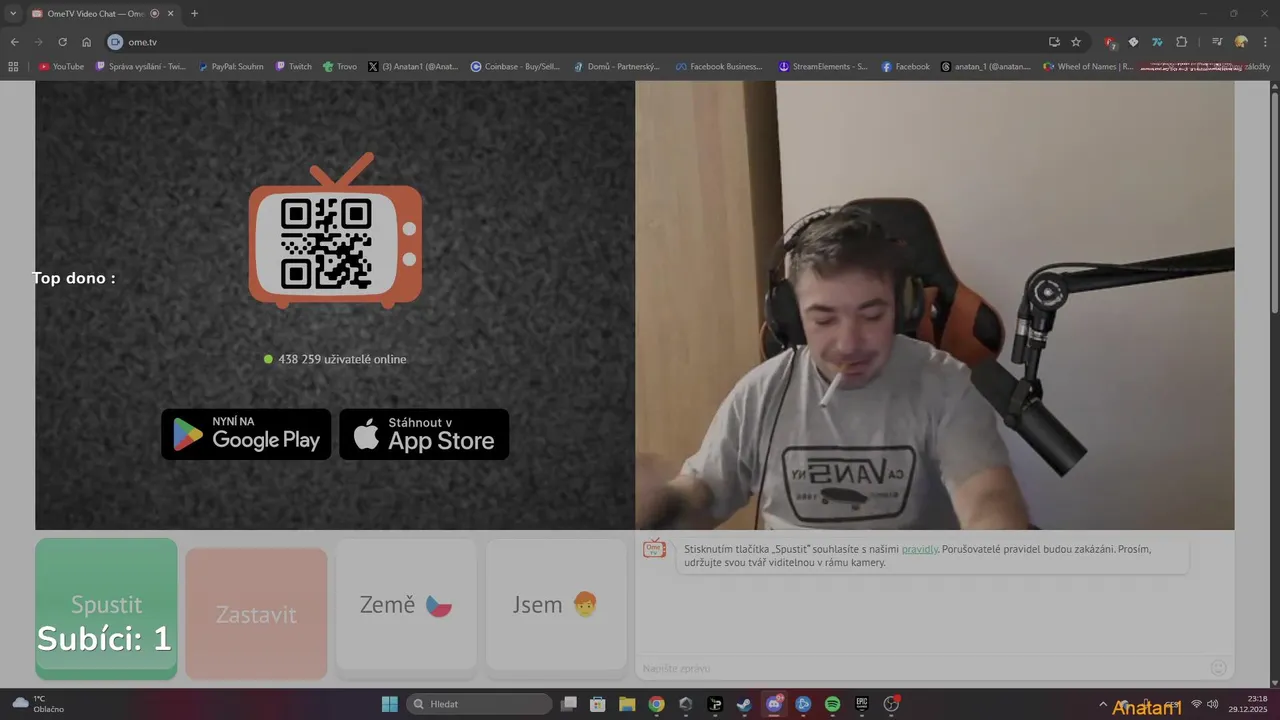Open the X (3) Anatan1 bookmark
This screenshot has width=1280, height=720.
pos(413,67)
